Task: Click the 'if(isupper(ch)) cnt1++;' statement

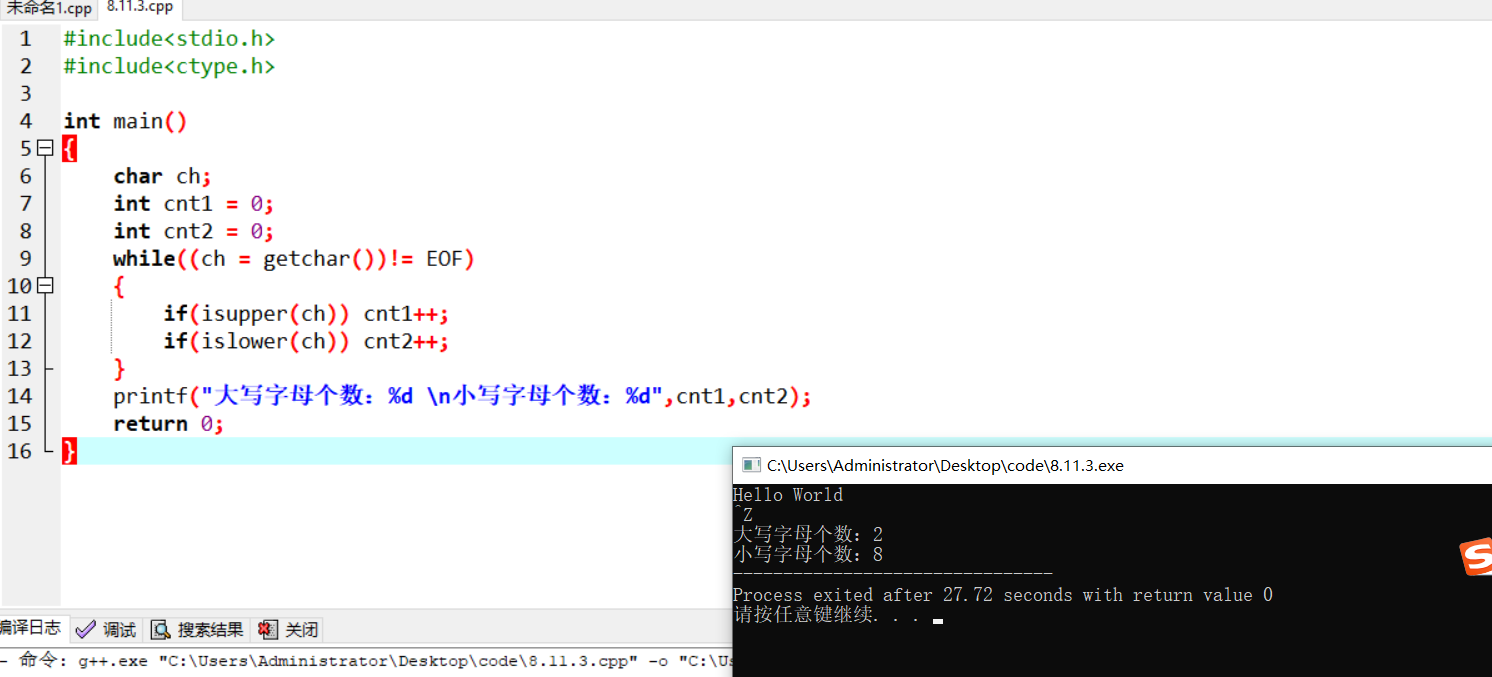Action: tap(306, 314)
